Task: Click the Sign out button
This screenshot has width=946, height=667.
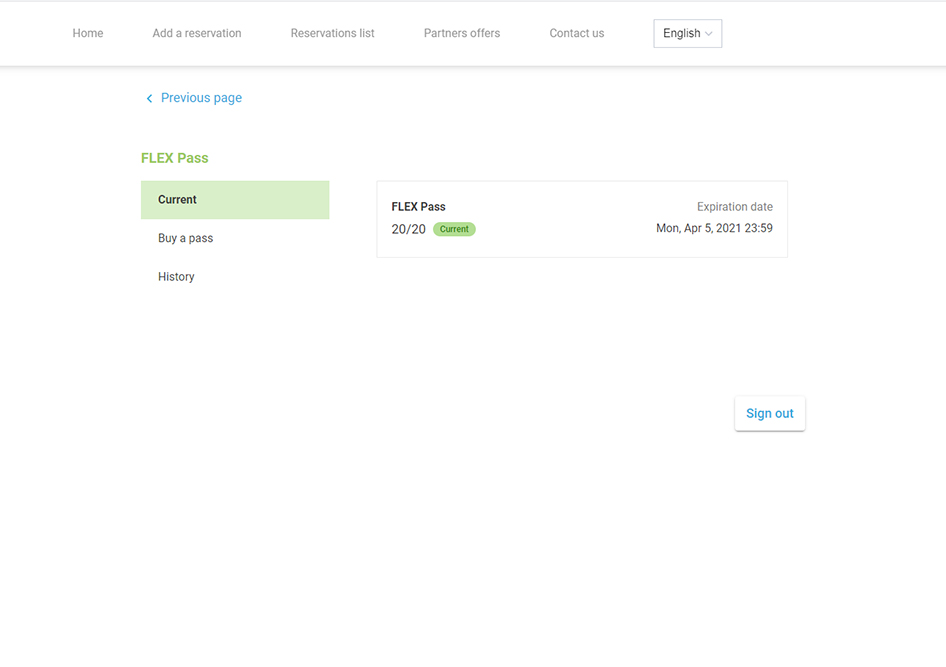Action: coord(769,413)
